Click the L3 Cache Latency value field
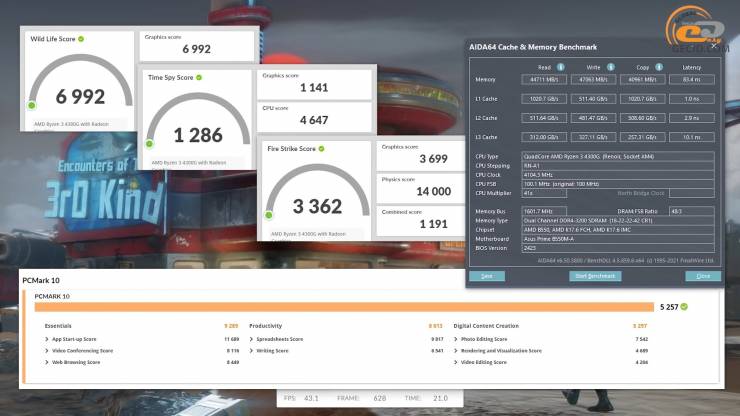The width and height of the screenshot is (740, 416). [692, 137]
